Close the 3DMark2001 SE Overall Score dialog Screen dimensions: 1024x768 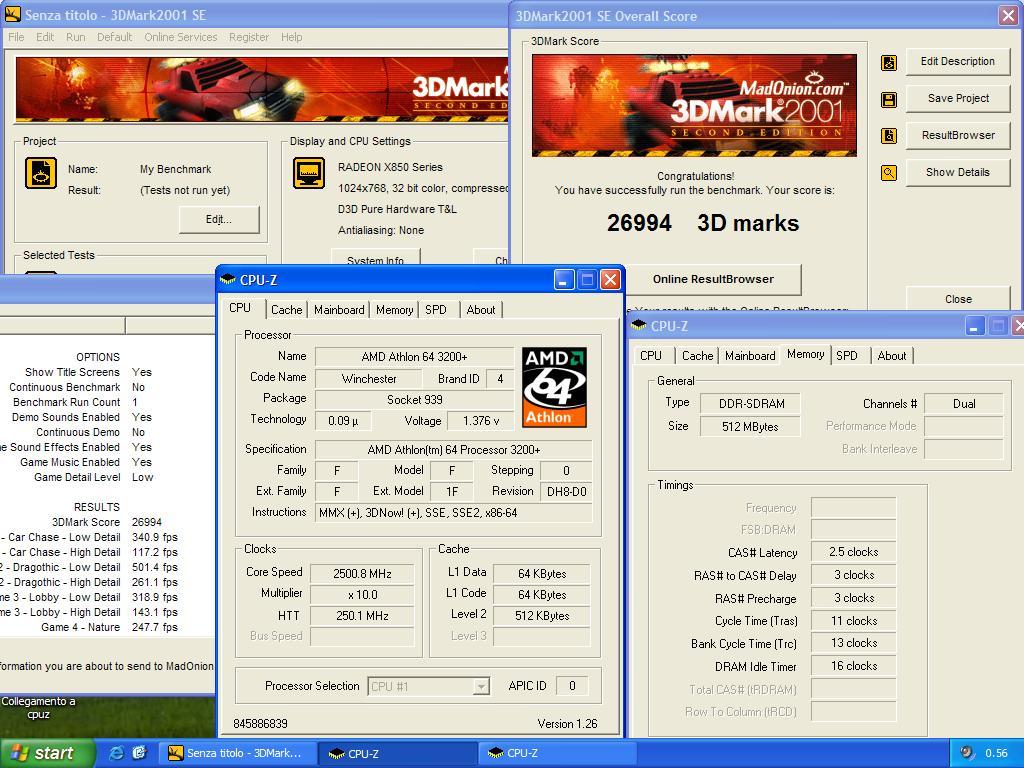(1008, 16)
